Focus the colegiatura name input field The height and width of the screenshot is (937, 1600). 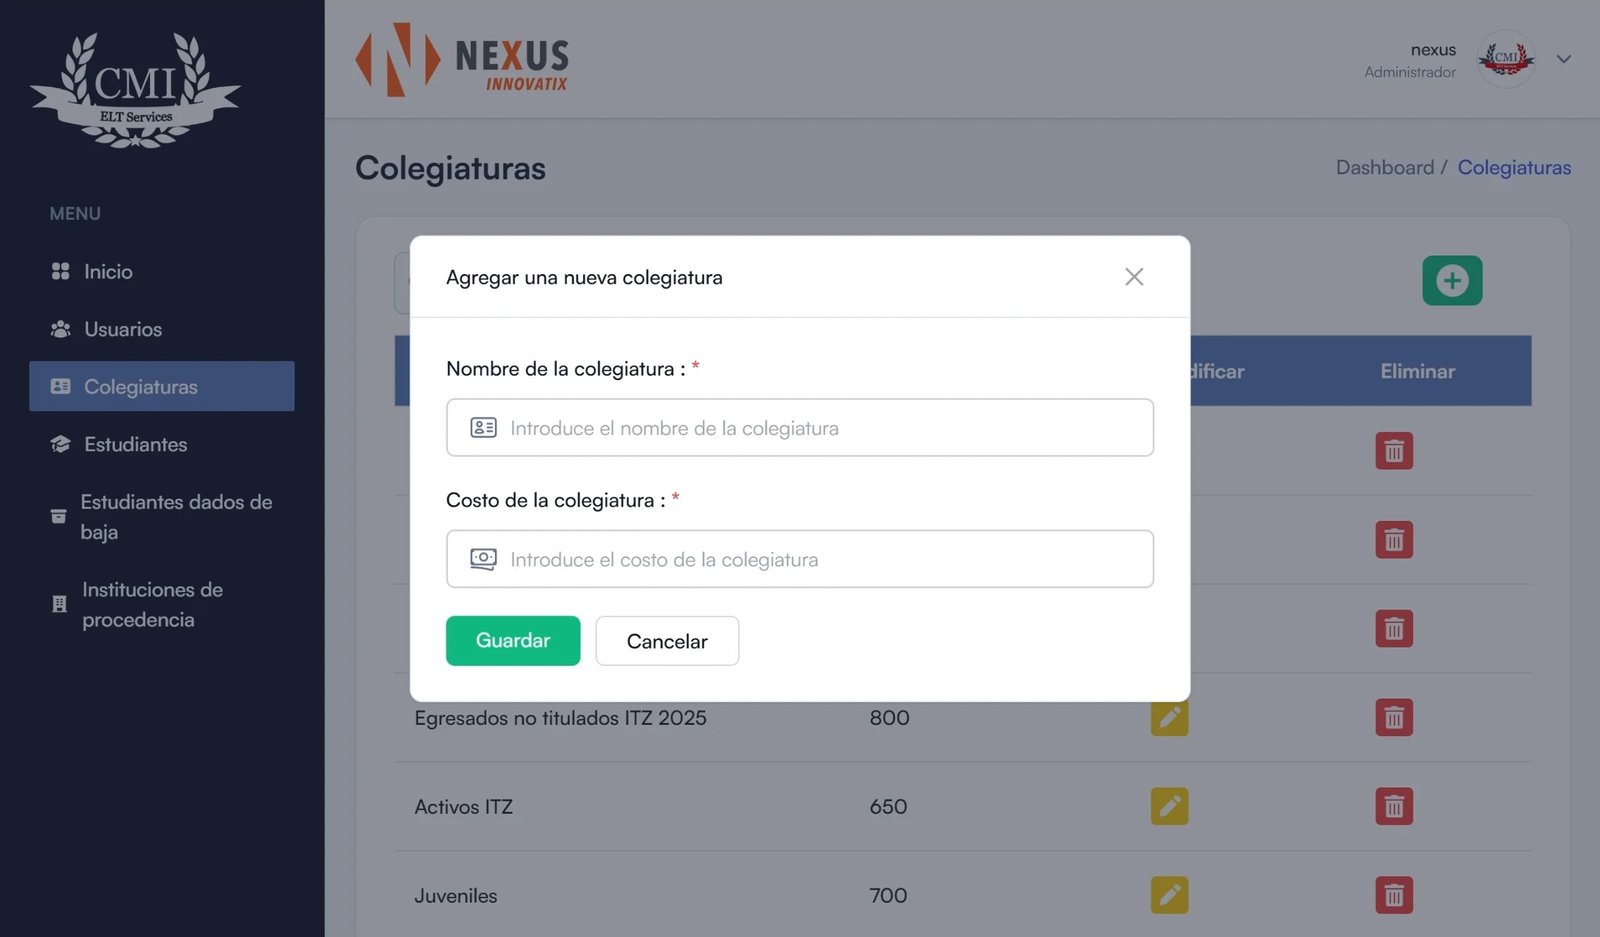(800, 428)
